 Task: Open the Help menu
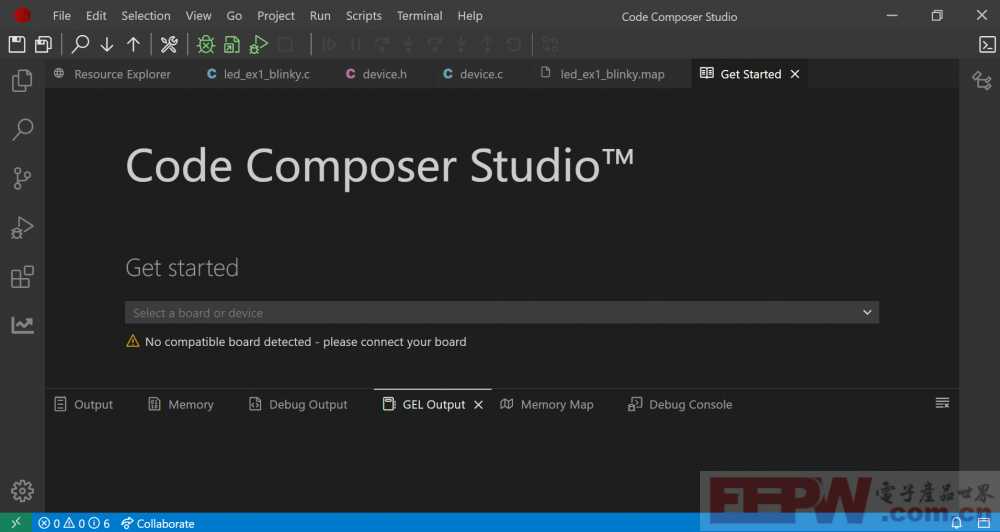(470, 16)
